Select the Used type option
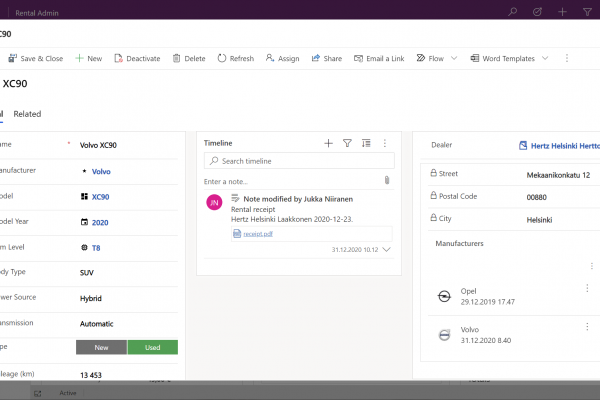600x400 pixels. coord(153,347)
